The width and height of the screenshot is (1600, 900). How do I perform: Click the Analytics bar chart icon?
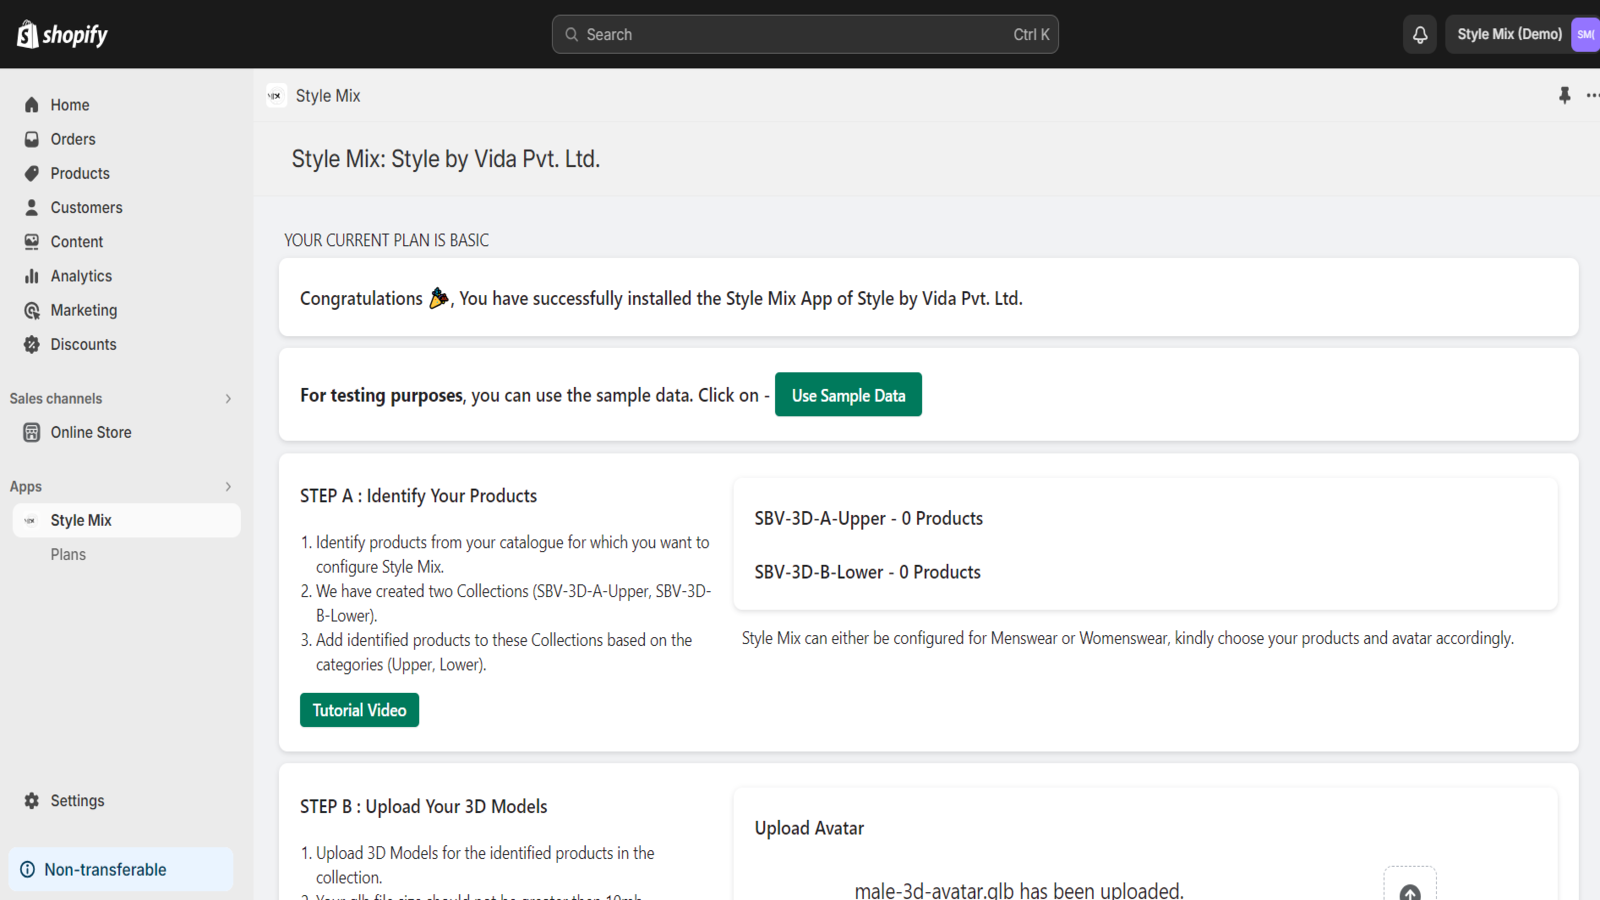pos(32,276)
